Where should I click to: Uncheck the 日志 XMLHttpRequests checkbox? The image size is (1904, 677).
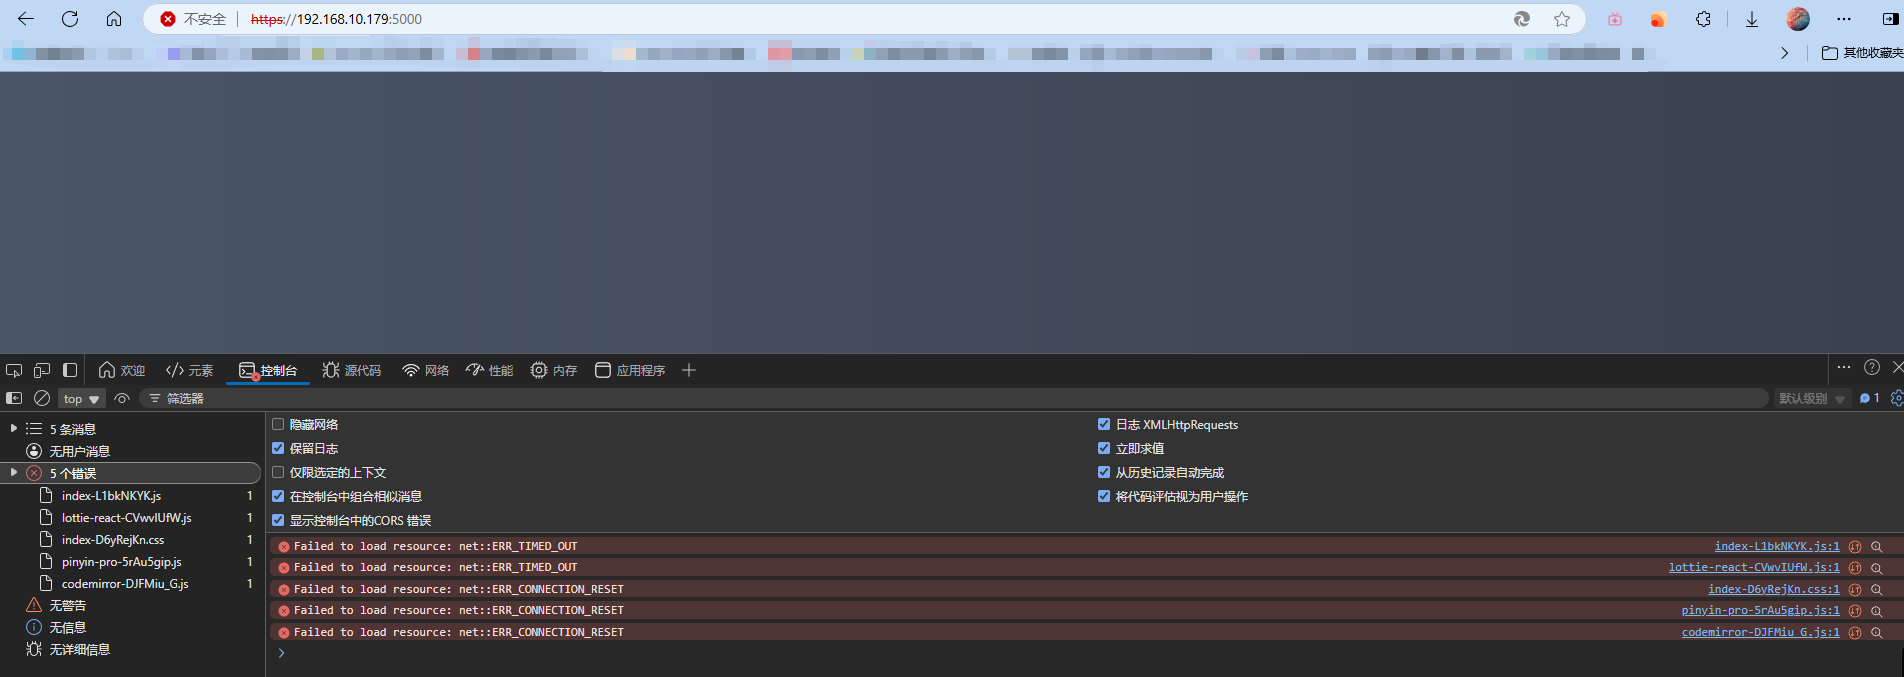1104,424
